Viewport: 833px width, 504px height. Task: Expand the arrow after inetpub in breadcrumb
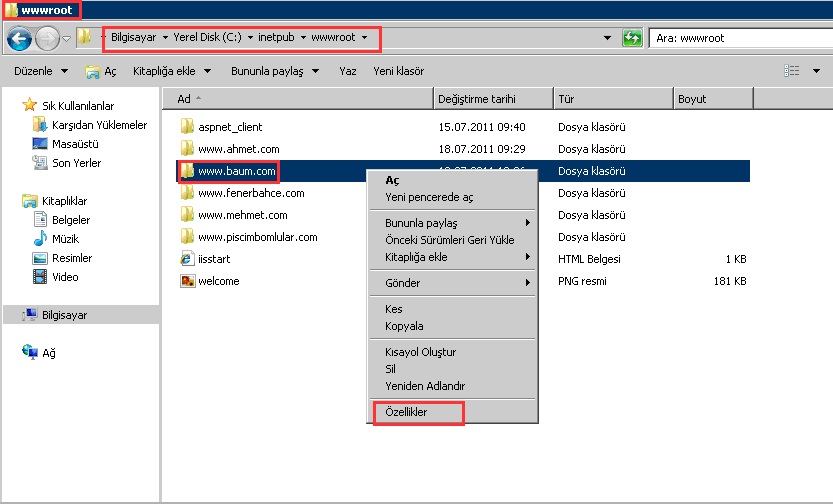[303, 38]
